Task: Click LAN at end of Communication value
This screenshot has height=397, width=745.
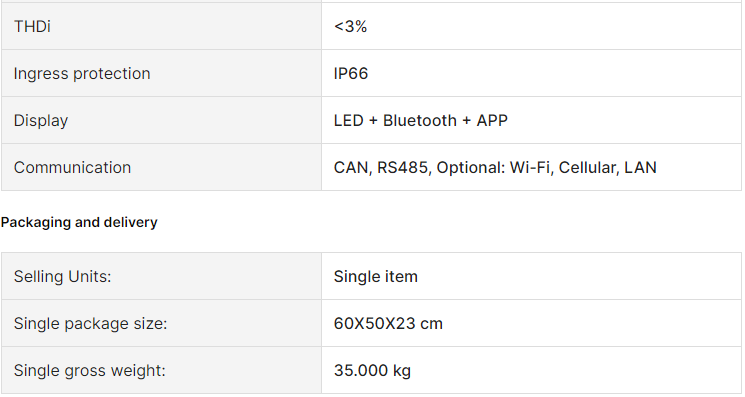Action: click(x=640, y=167)
